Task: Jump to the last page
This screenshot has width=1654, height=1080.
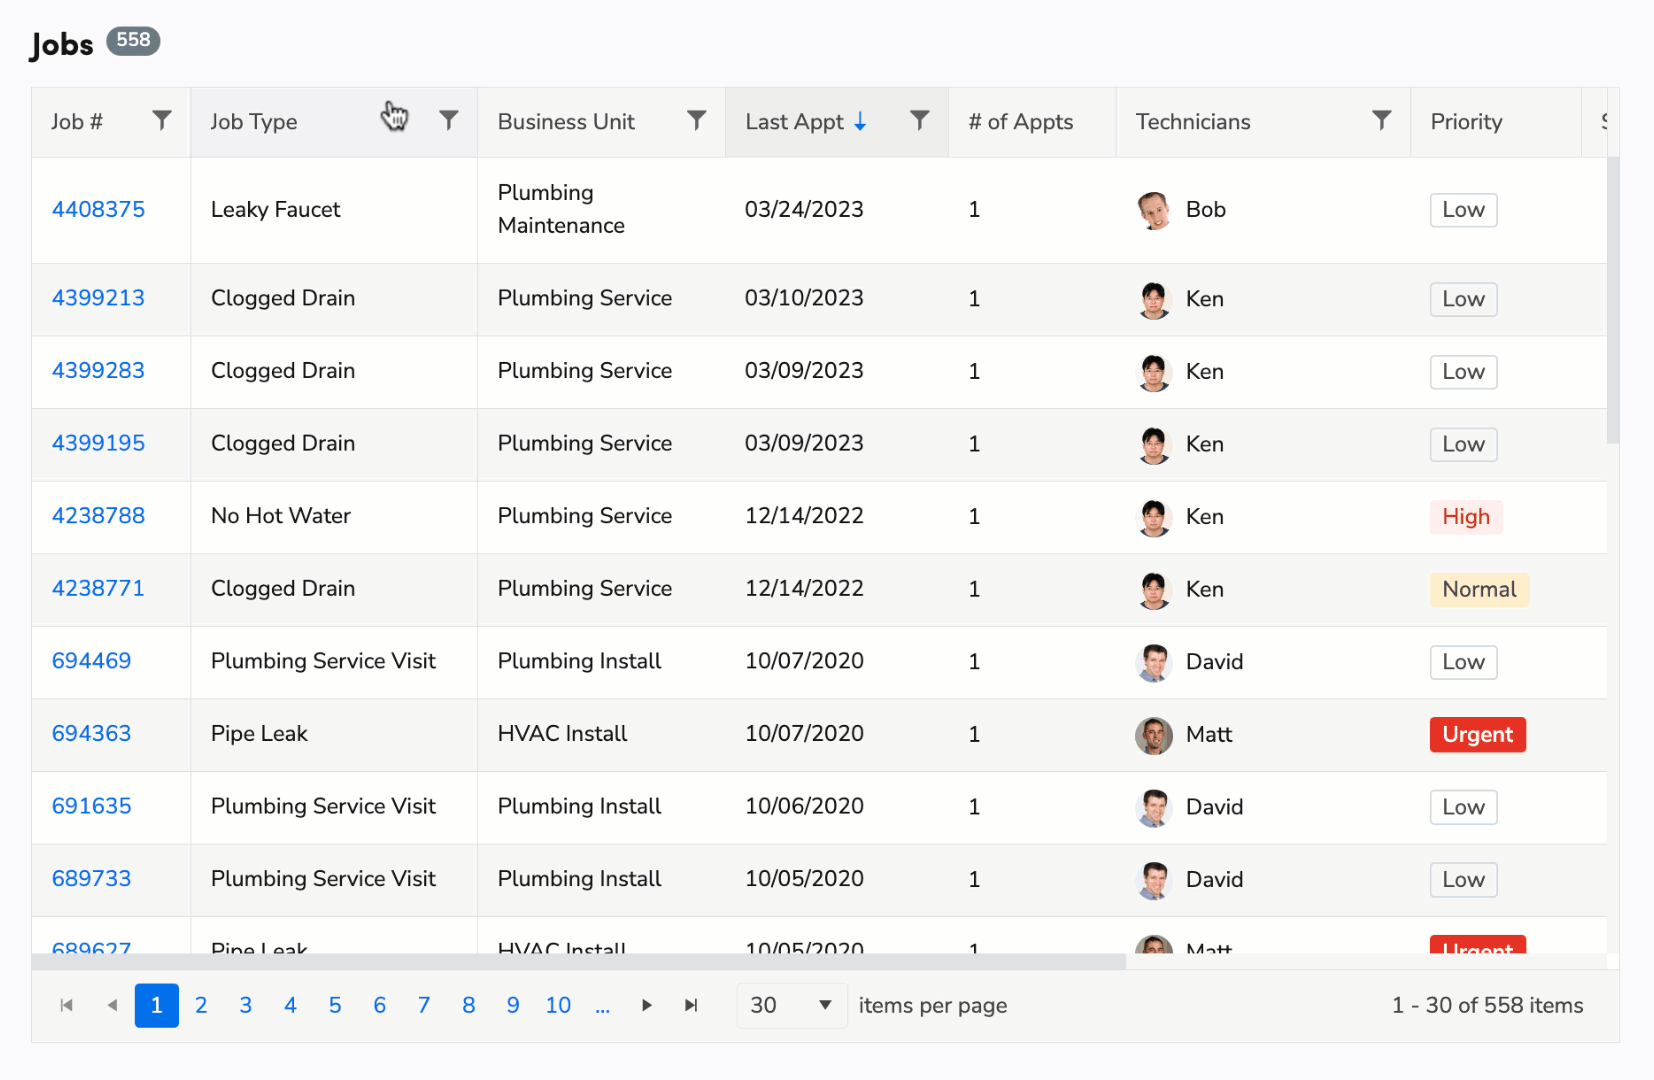Action: click(691, 1005)
